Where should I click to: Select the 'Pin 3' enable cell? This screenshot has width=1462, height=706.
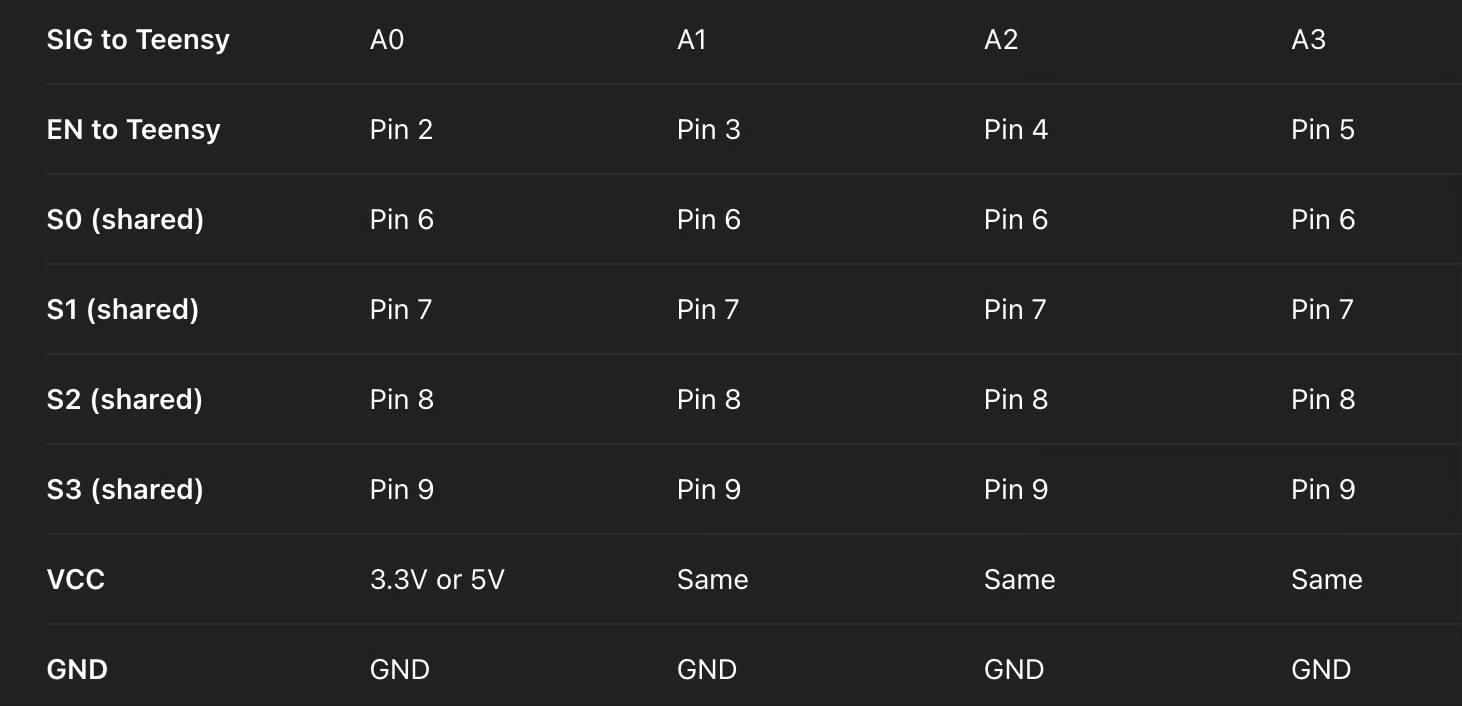point(708,130)
